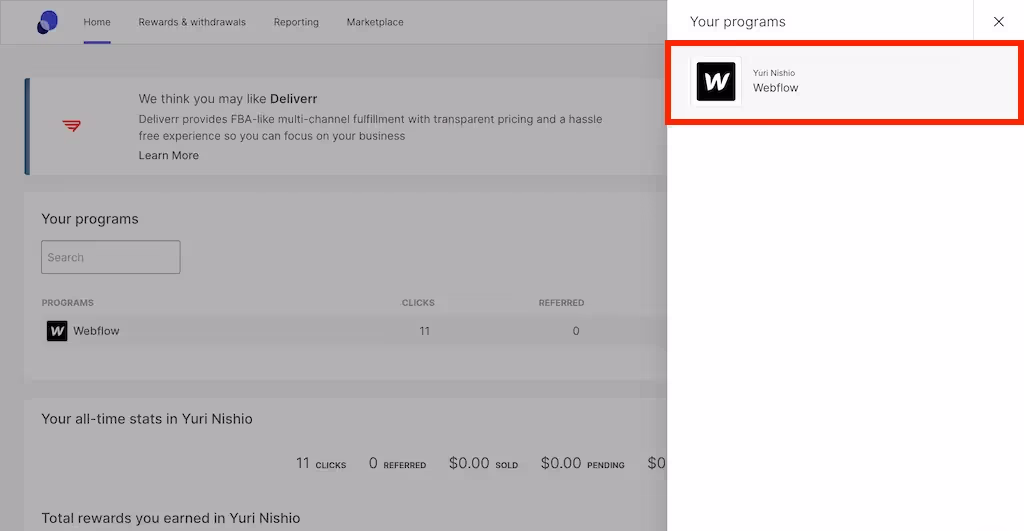The image size is (1024, 531).
Task: Click the PROGRAMS column header
Action: pyautogui.click(x=67, y=303)
